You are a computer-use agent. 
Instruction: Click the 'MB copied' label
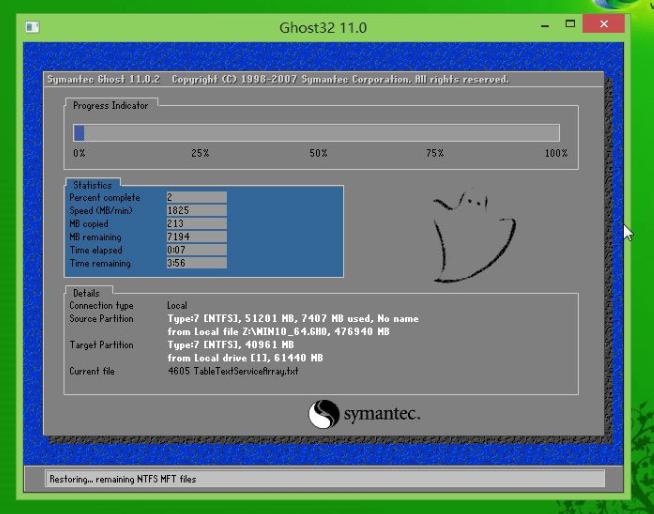[89, 224]
